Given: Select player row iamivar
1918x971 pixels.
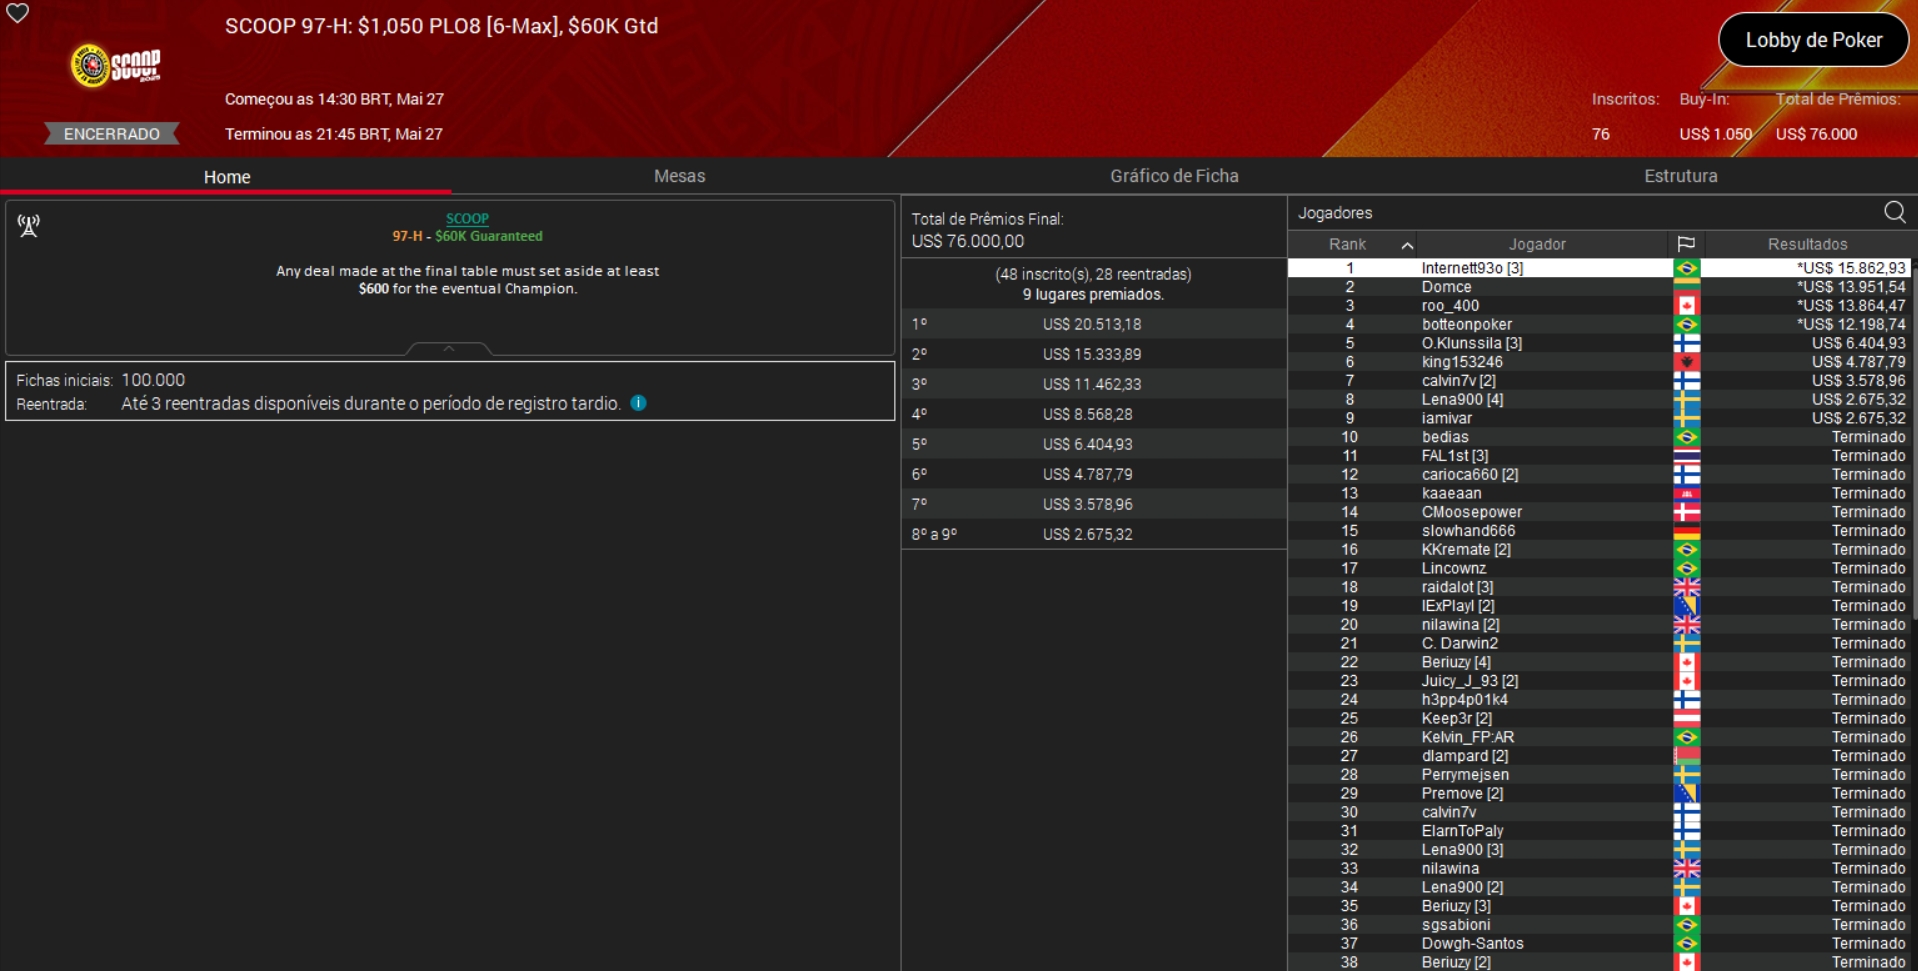Looking at the screenshot, I should [1599, 418].
